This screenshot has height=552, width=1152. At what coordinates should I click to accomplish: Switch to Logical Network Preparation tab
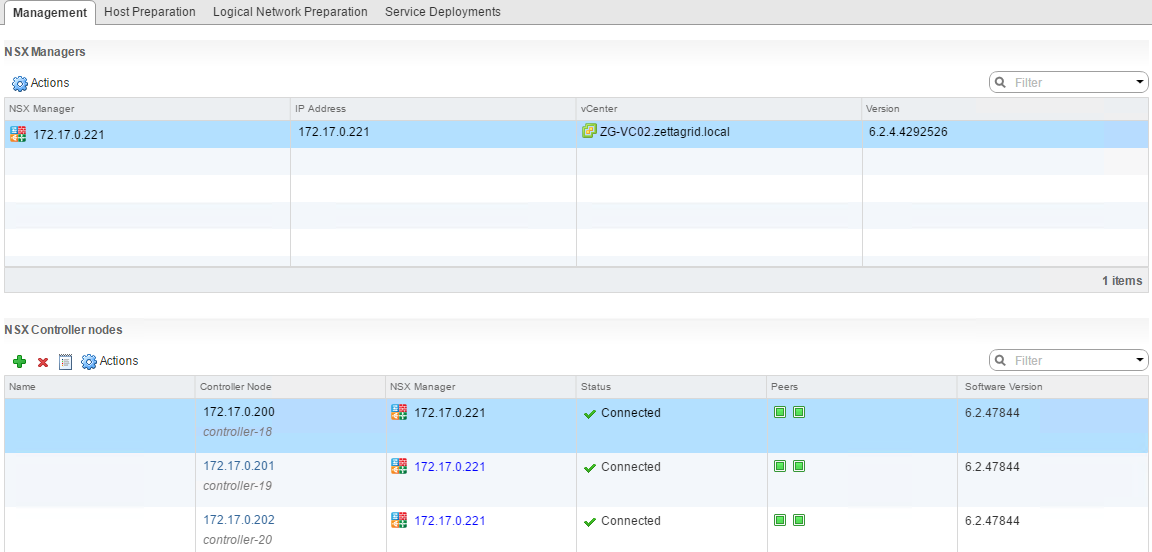click(290, 12)
